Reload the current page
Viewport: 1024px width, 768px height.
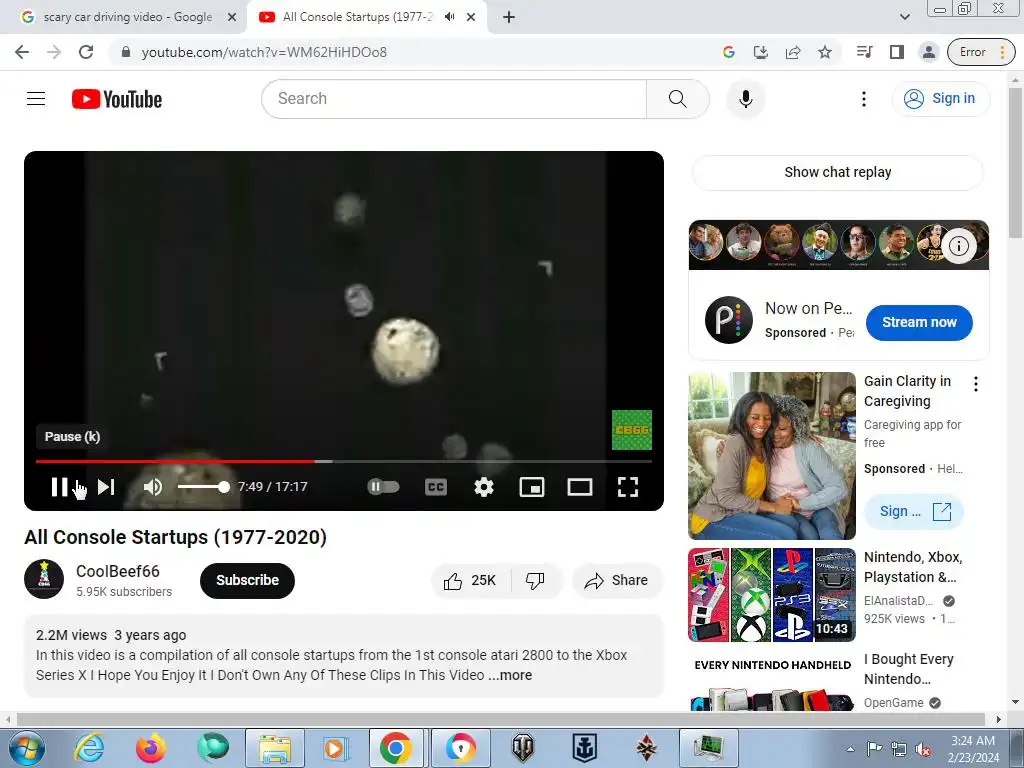pos(86,52)
